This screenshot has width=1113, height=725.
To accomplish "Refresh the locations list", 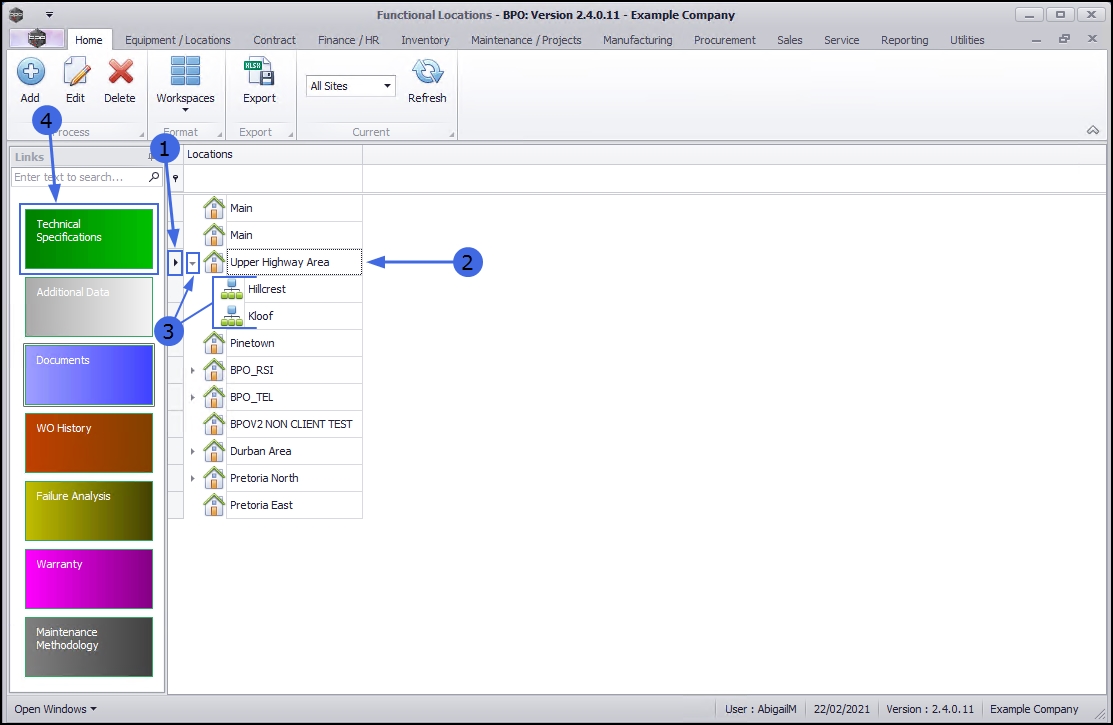I will click(x=427, y=81).
